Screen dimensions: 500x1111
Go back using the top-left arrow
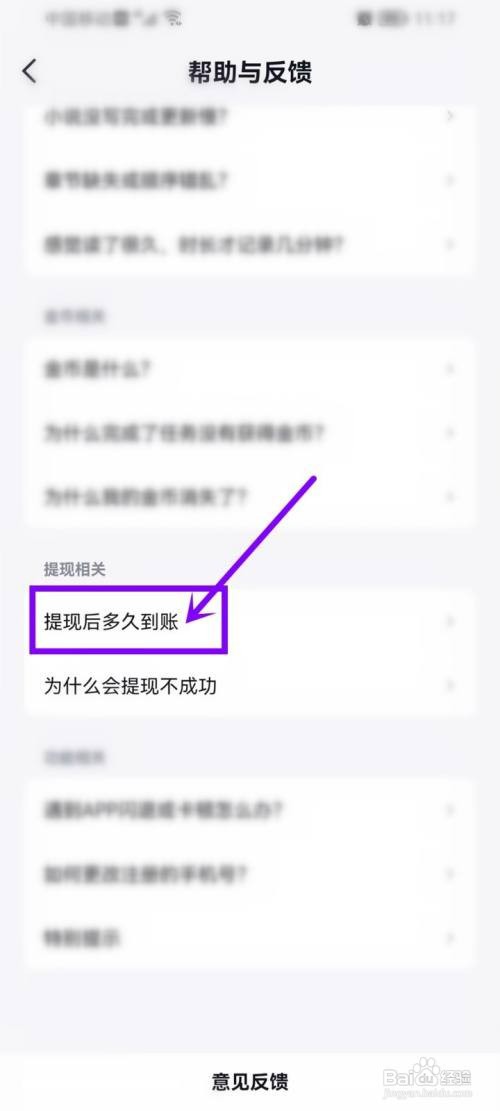29,72
